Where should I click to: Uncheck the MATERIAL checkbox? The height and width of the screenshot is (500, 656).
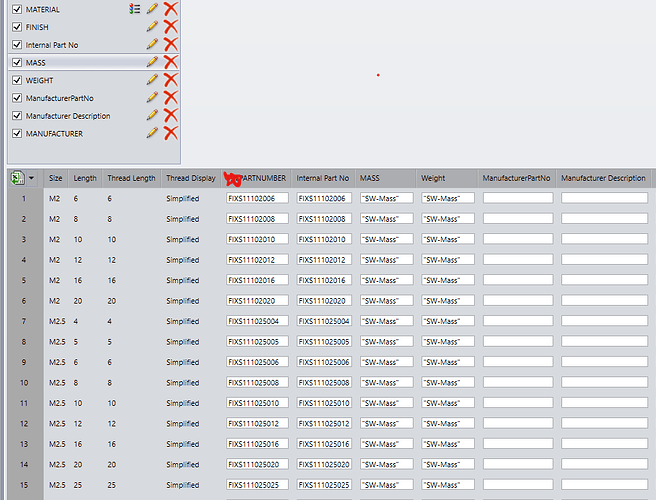pyautogui.click(x=17, y=9)
